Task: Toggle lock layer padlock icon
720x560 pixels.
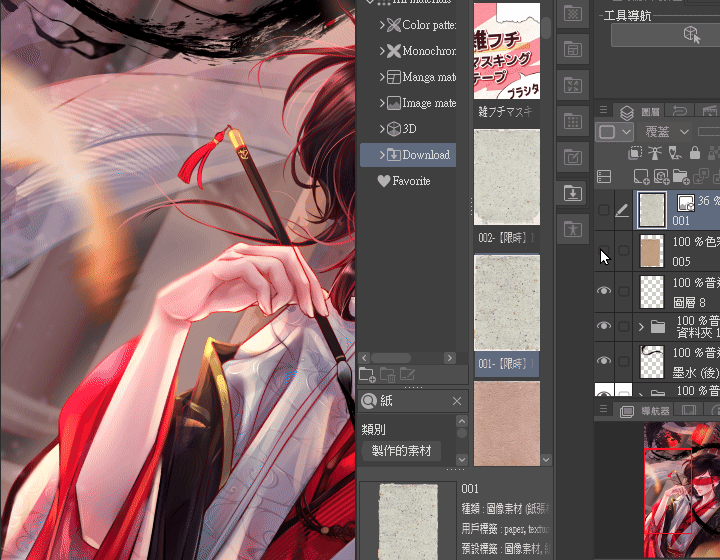Action: (695, 153)
